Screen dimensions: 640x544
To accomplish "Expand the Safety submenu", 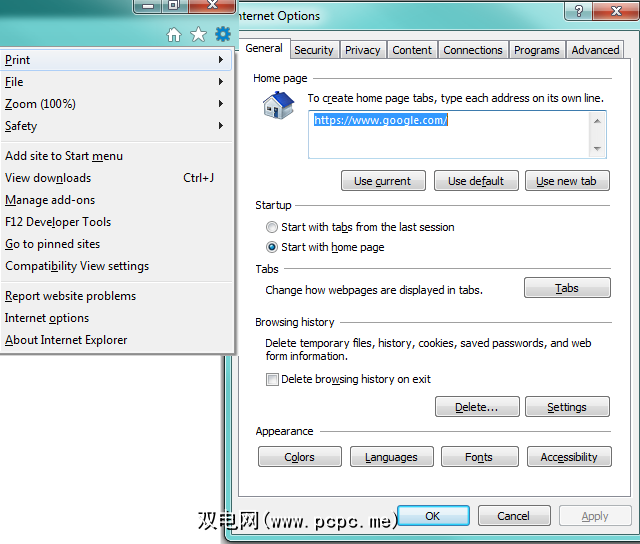I will click(116, 126).
